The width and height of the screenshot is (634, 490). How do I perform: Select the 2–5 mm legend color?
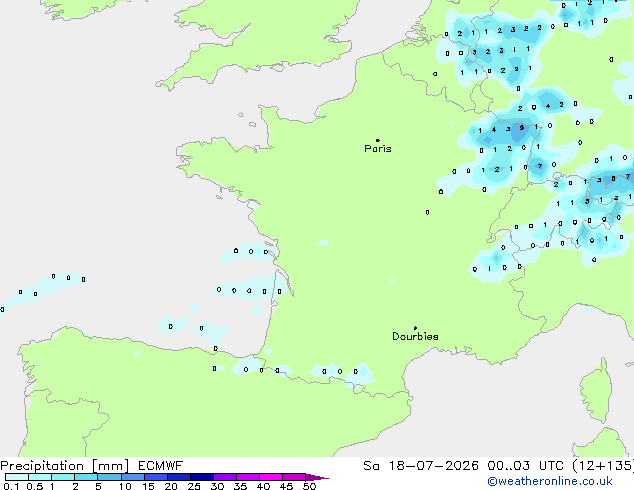coord(86,477)
